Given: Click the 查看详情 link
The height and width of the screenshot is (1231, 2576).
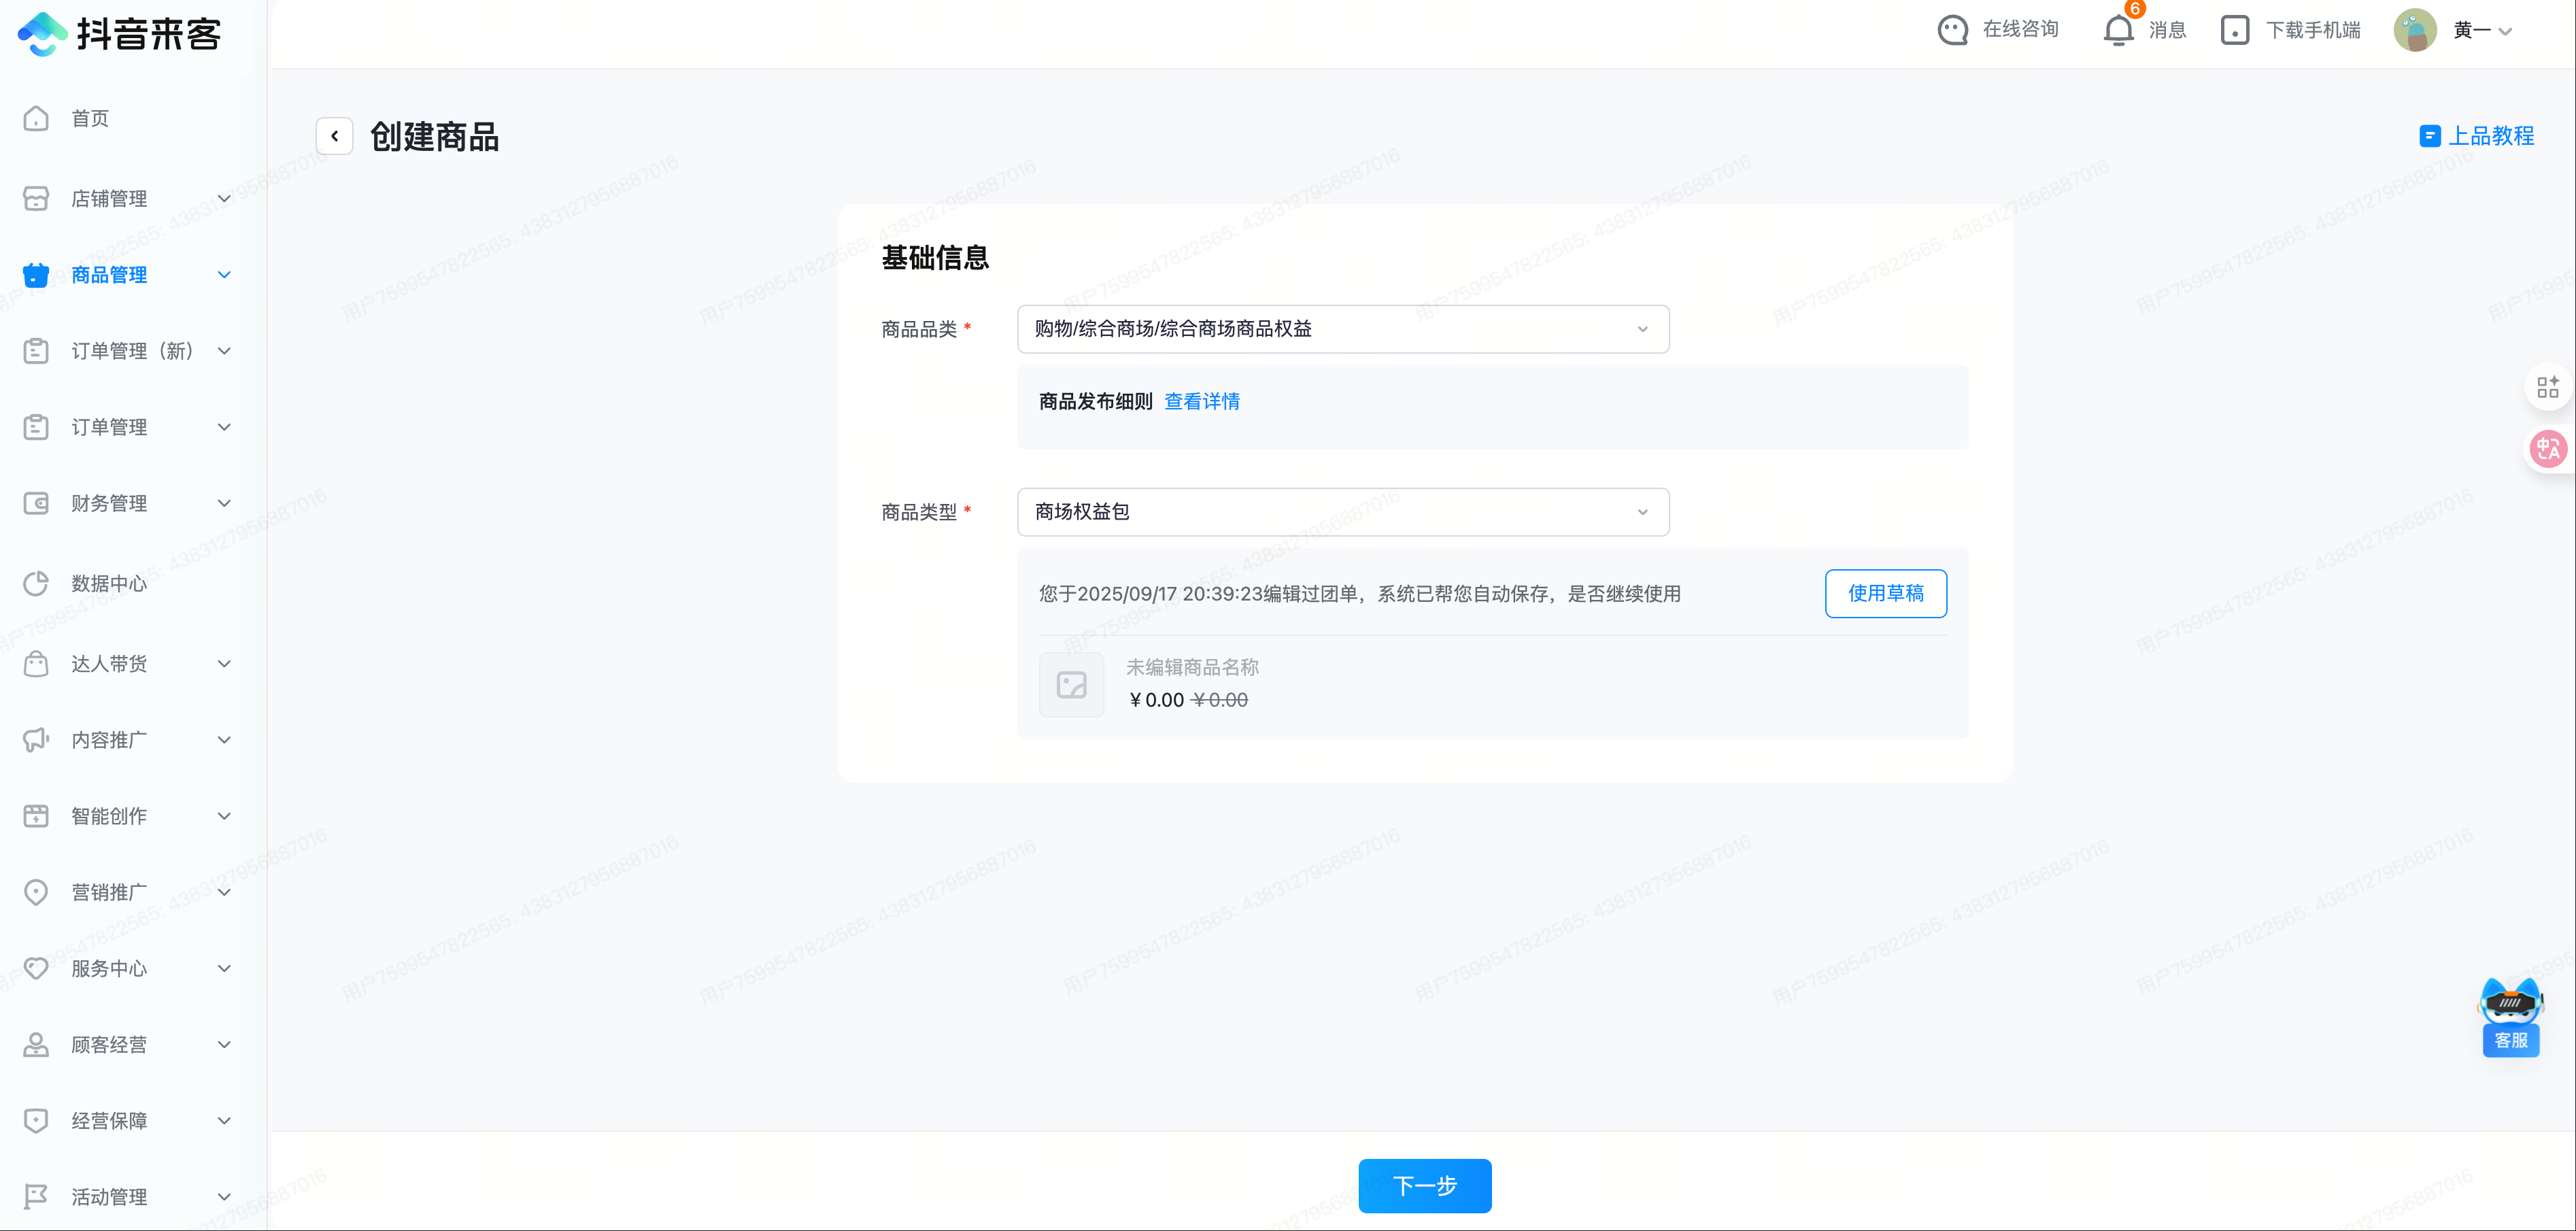Looking at the screenshot, I should (1202, 402).
